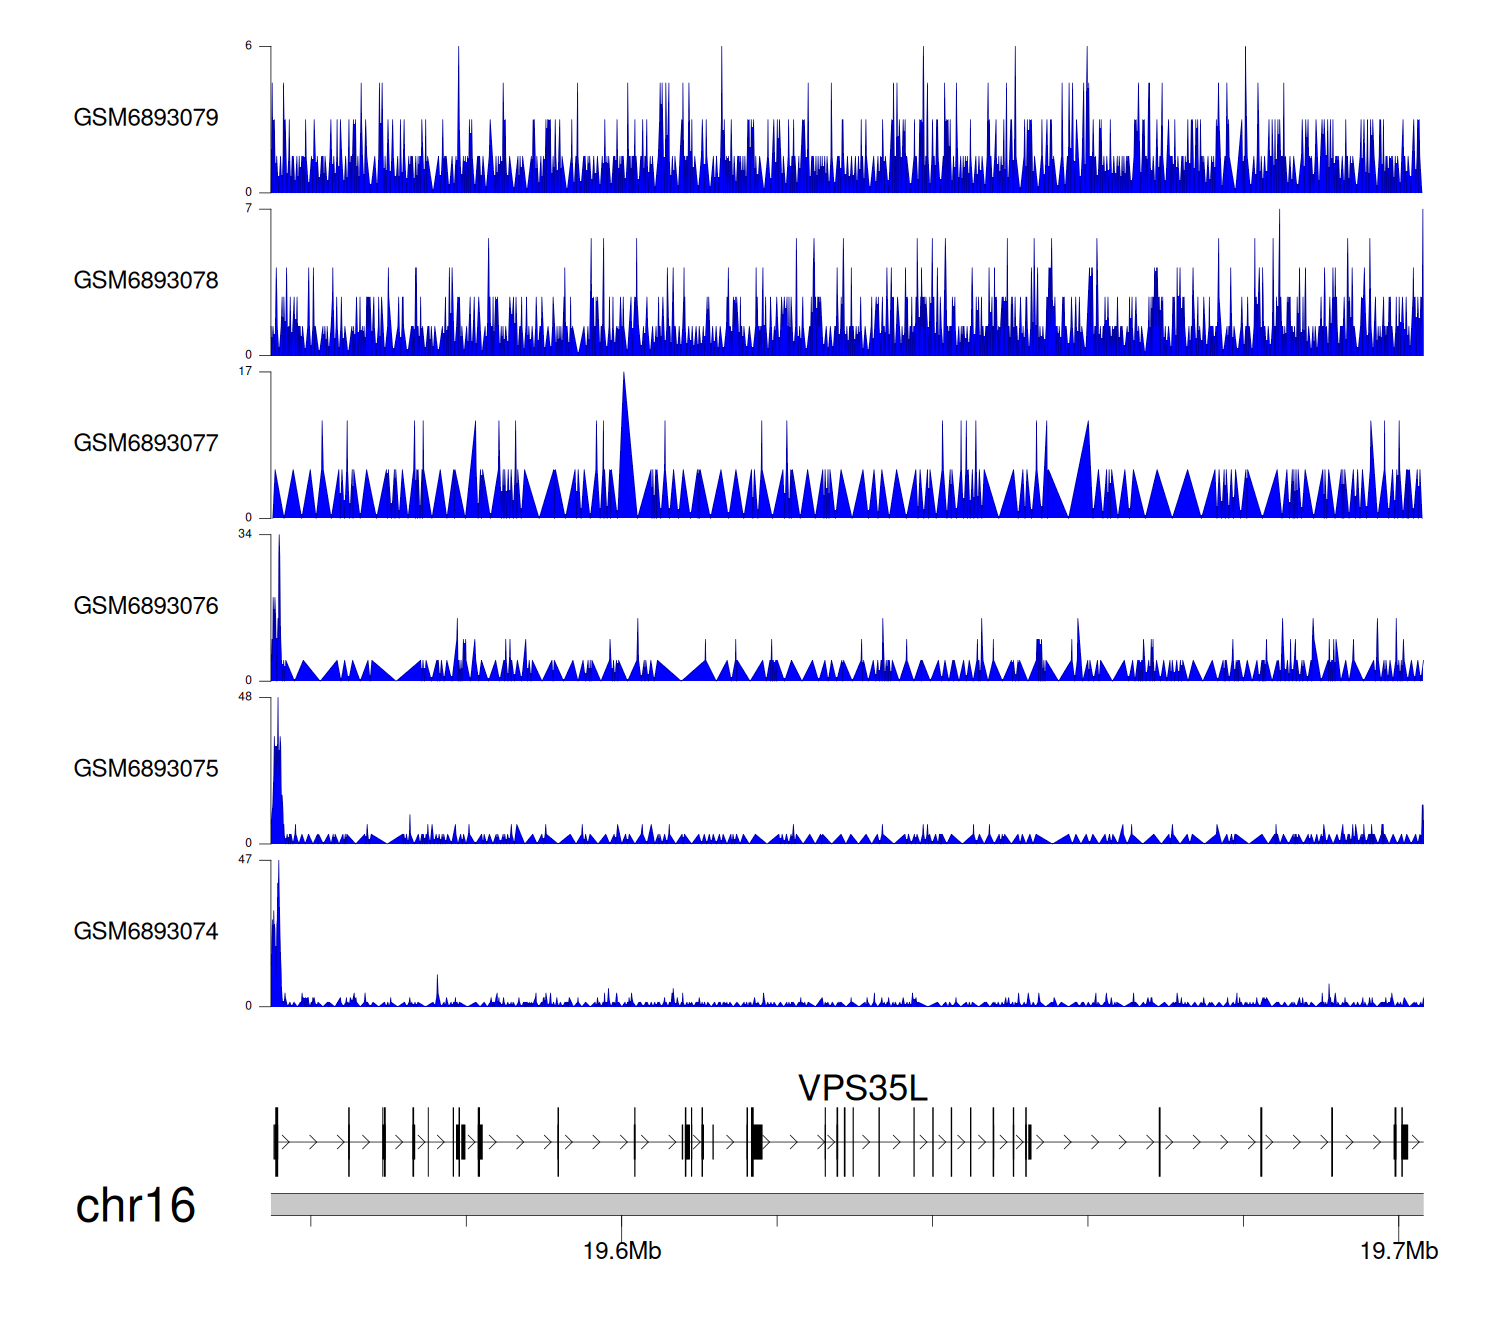Click the y-axis maximum value 47
1500x1320 pixels.
coord(245,860)
